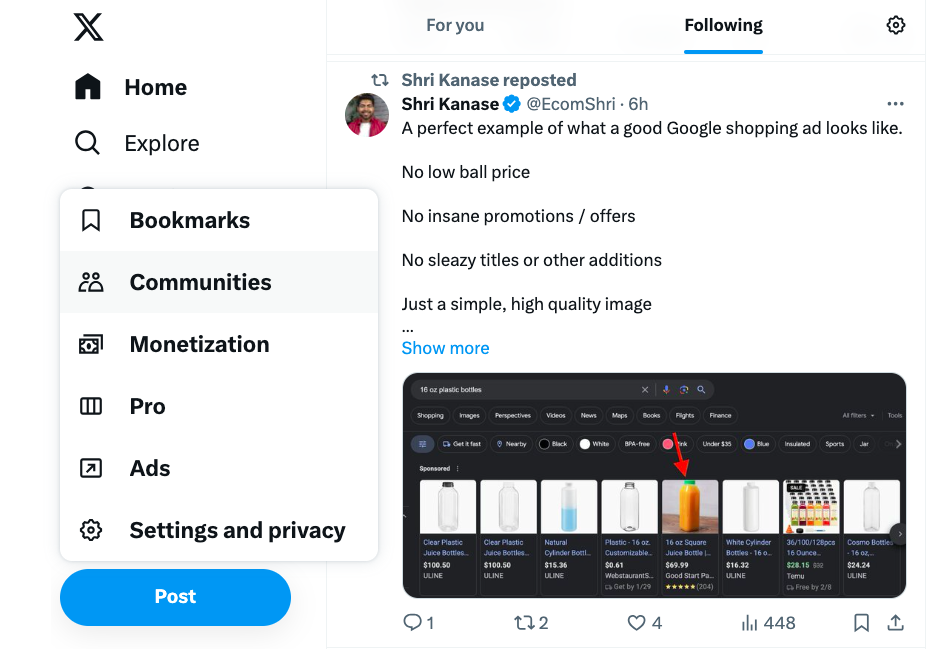Select the Home icon
This screenshot has height=649, width=949.
point(88,87)
